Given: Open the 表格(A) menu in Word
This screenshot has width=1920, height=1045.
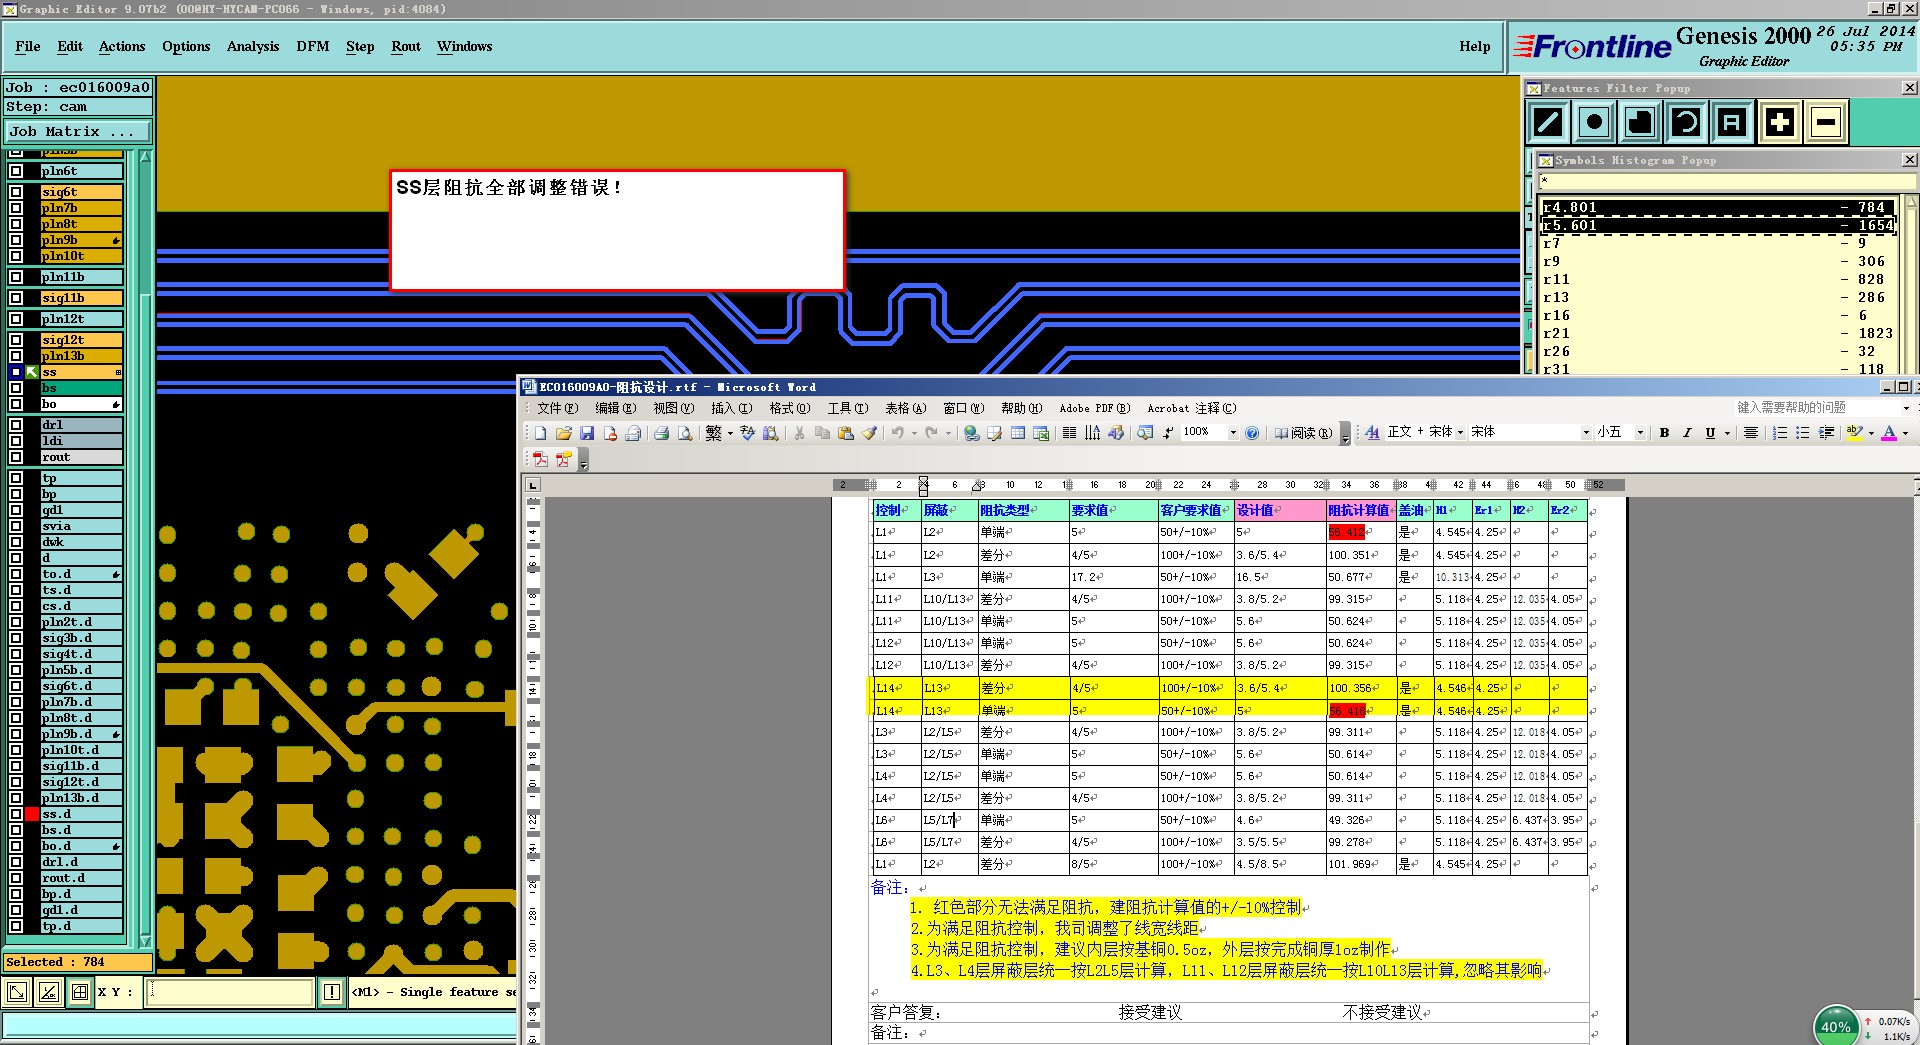Looking at the screenshot, I should pos(905,408).
